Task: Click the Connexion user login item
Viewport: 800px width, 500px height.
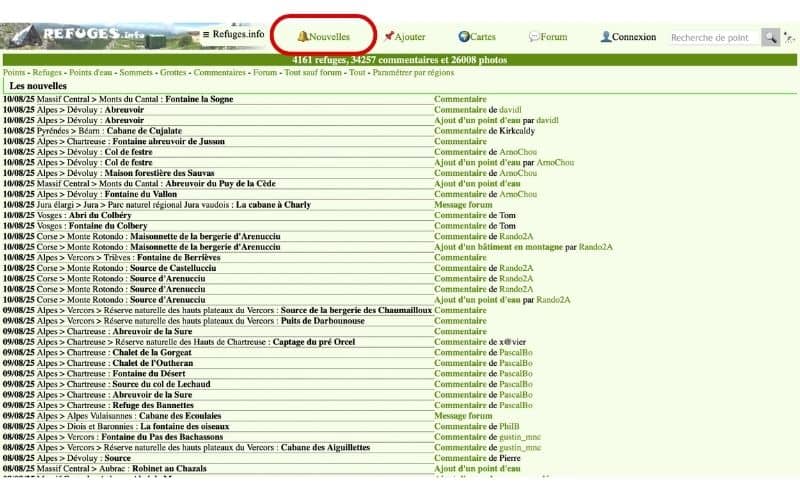Action: click(628, 37)
